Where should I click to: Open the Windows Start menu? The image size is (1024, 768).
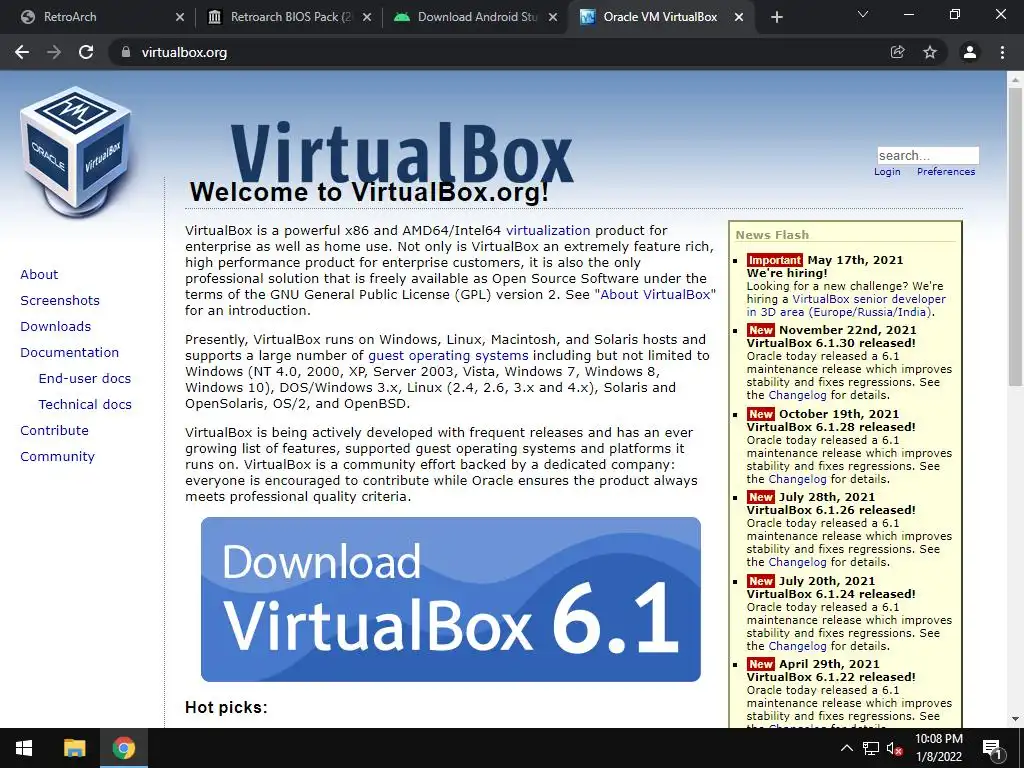coord(24,748)
